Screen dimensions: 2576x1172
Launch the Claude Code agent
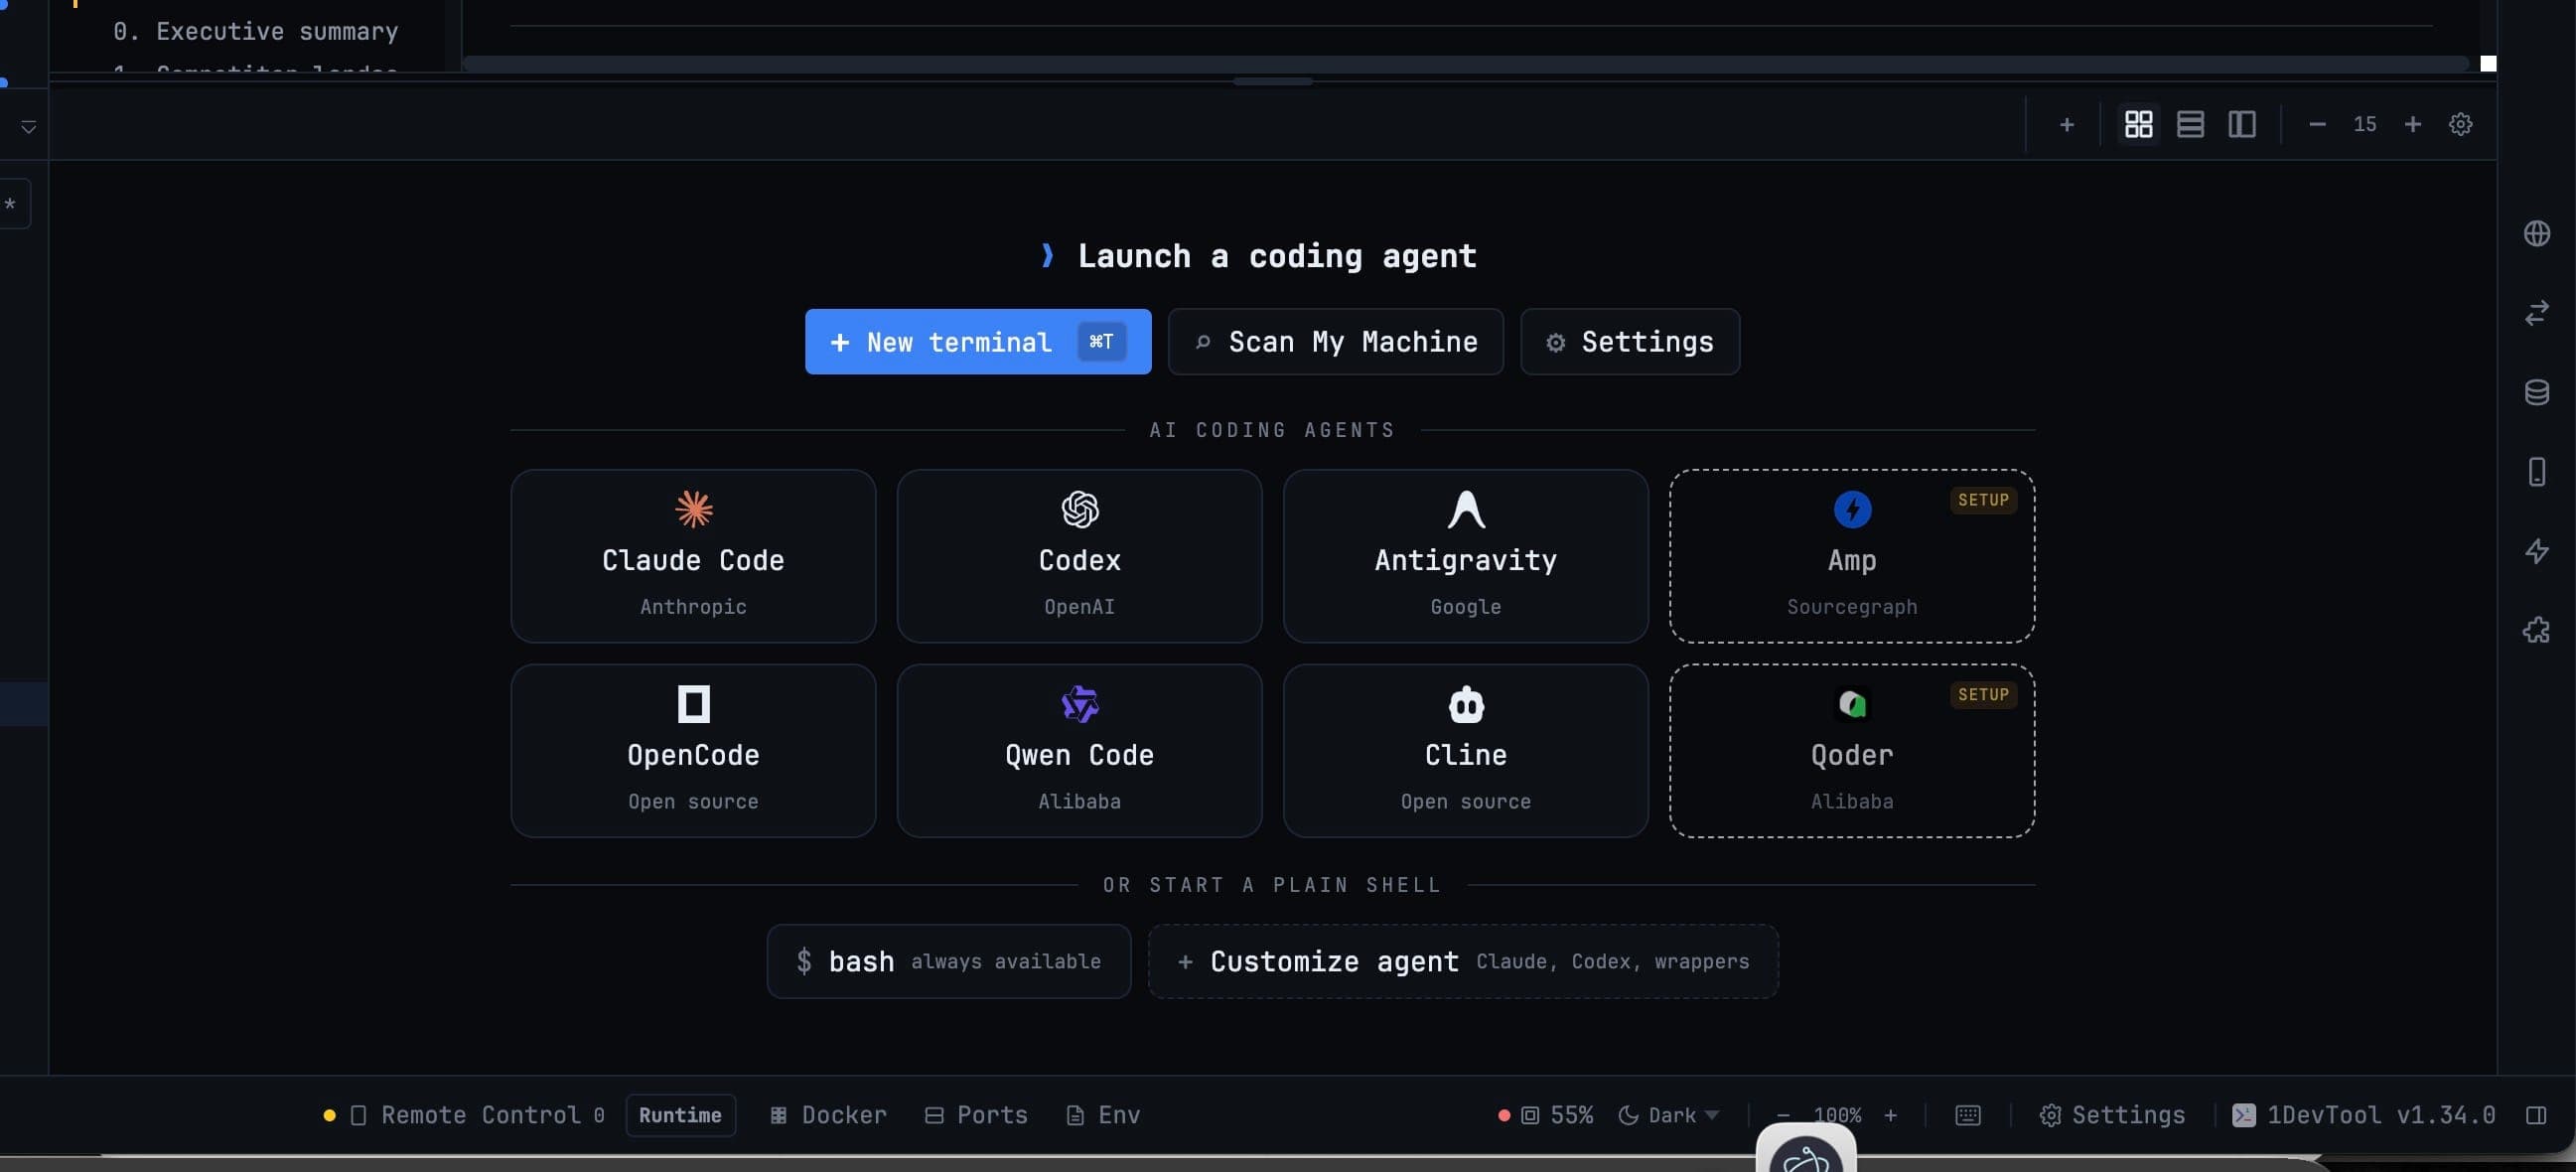[x=693, y=556]
